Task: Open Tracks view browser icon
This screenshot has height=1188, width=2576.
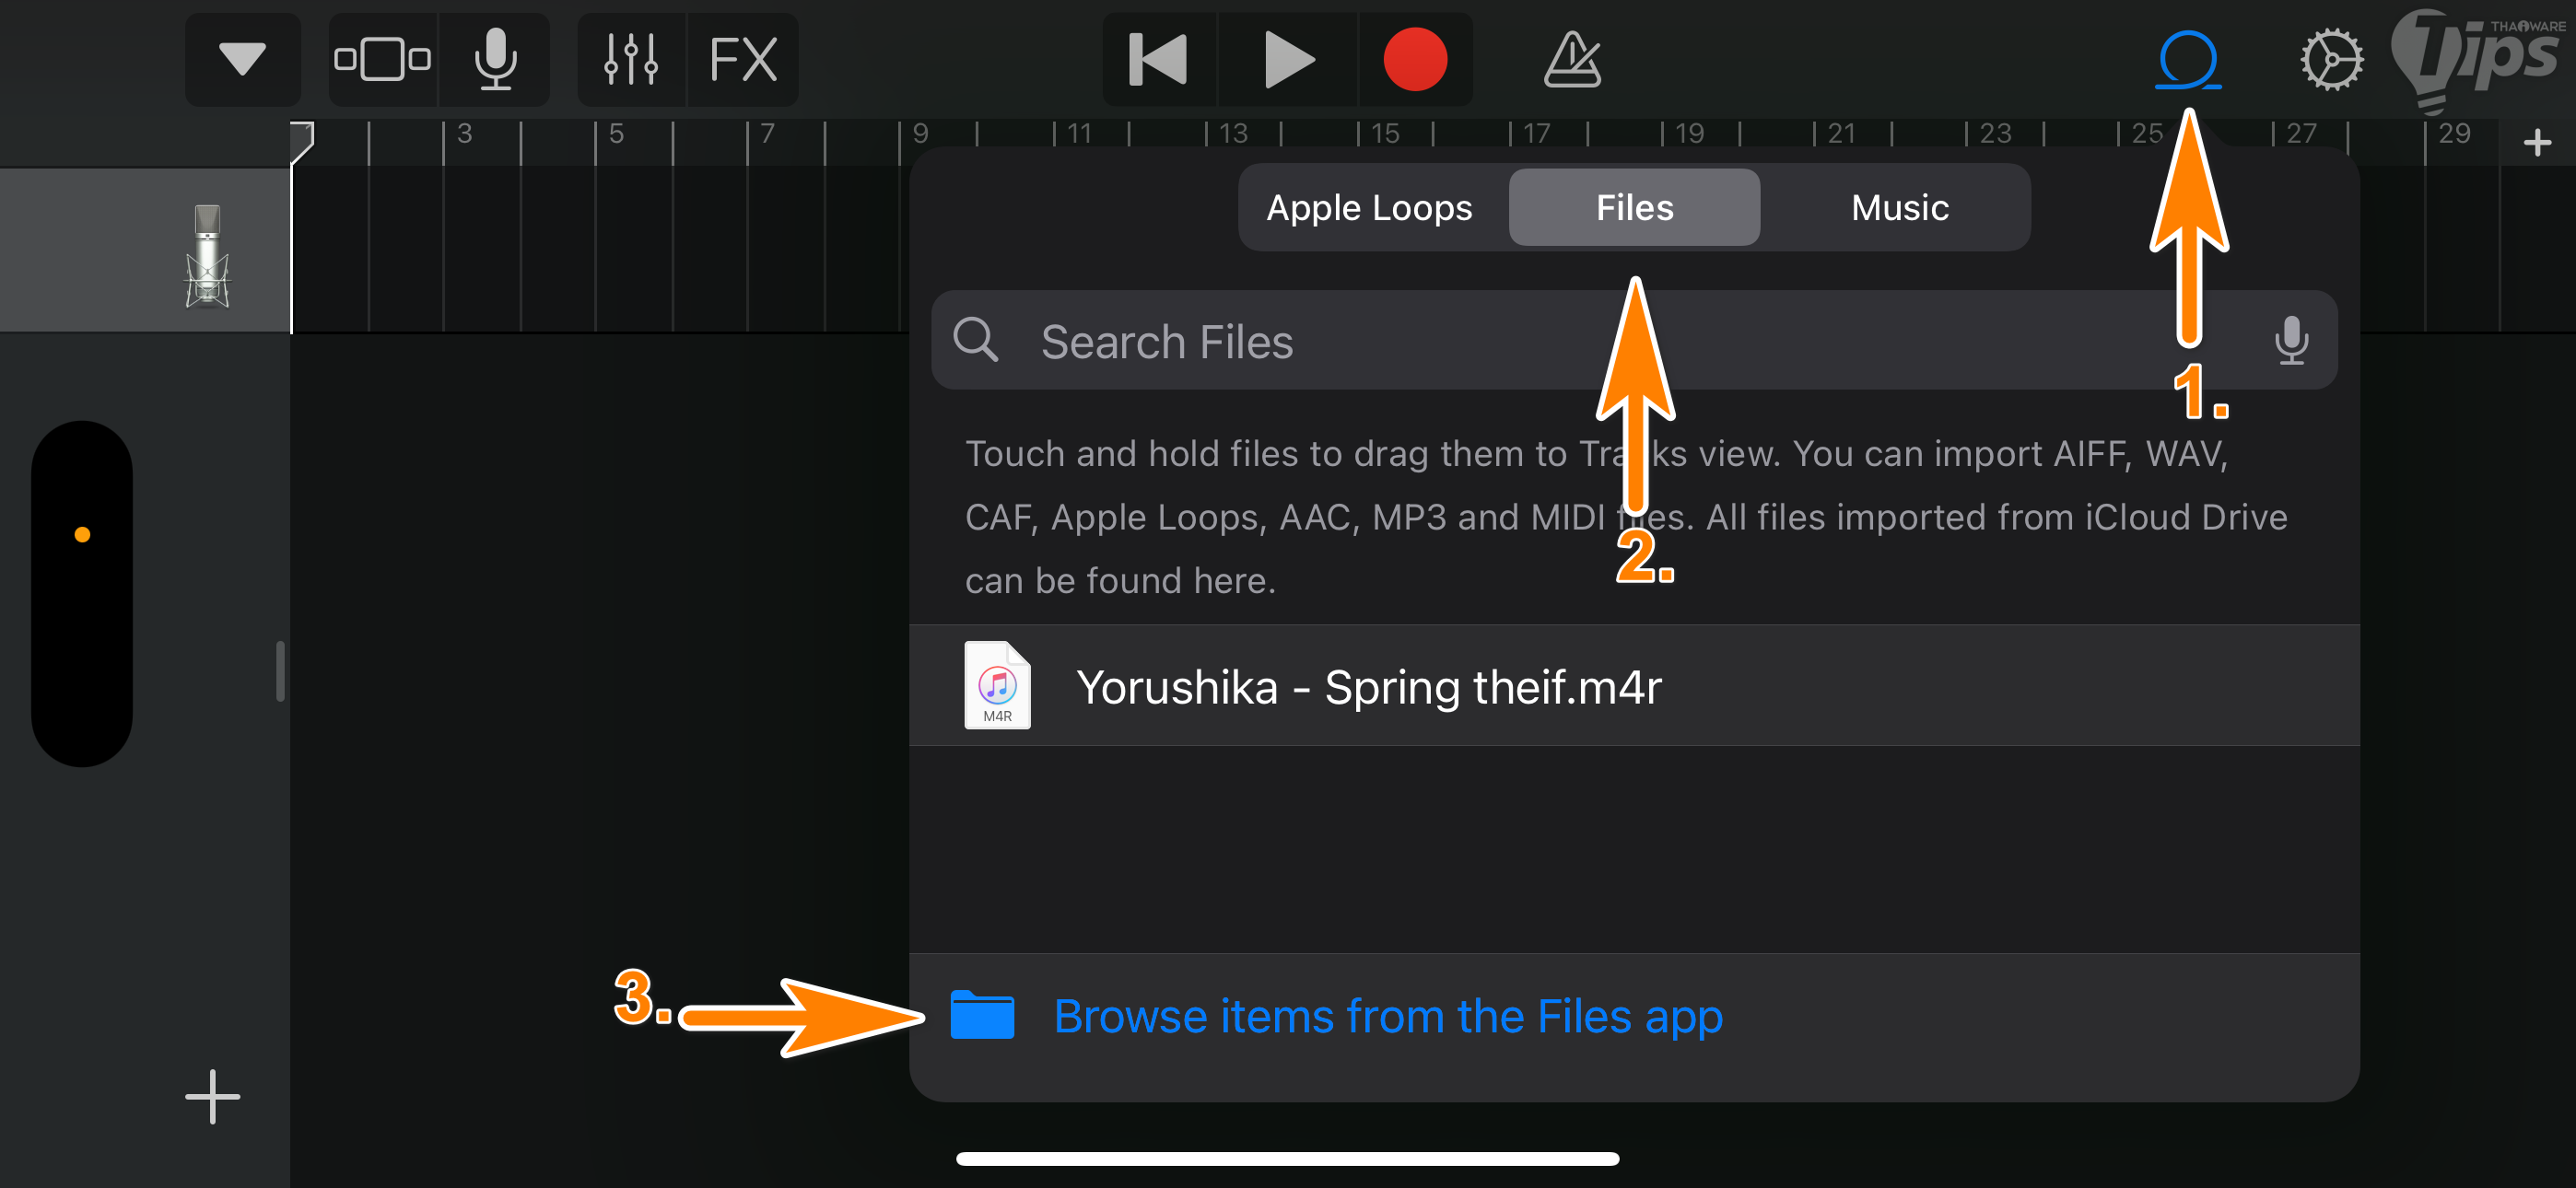Action: tap(382, 60)
